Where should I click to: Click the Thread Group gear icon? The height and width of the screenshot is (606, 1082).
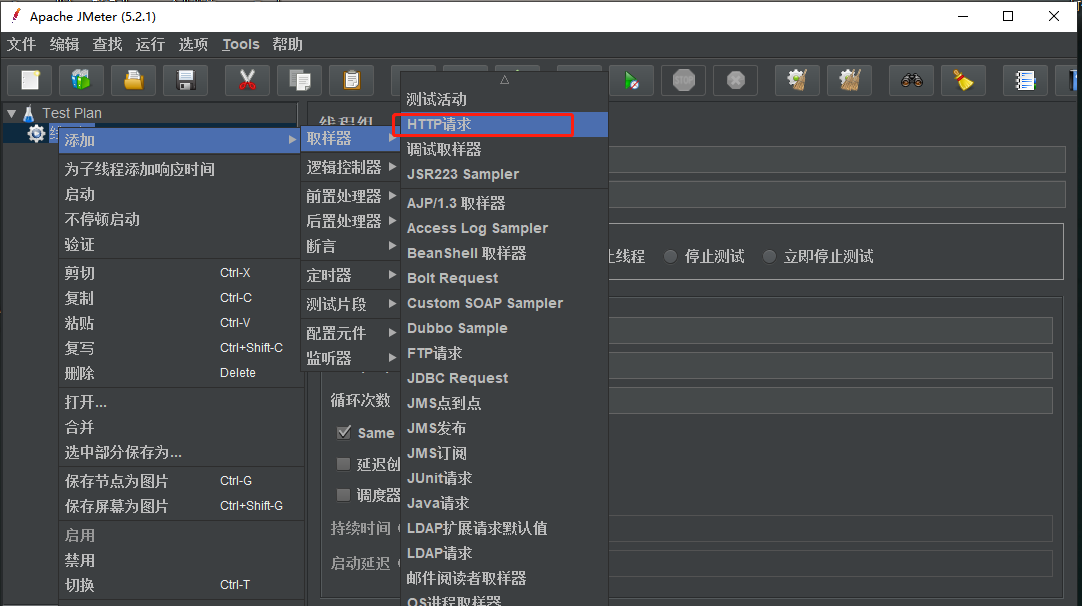click(x=36, y=133)
